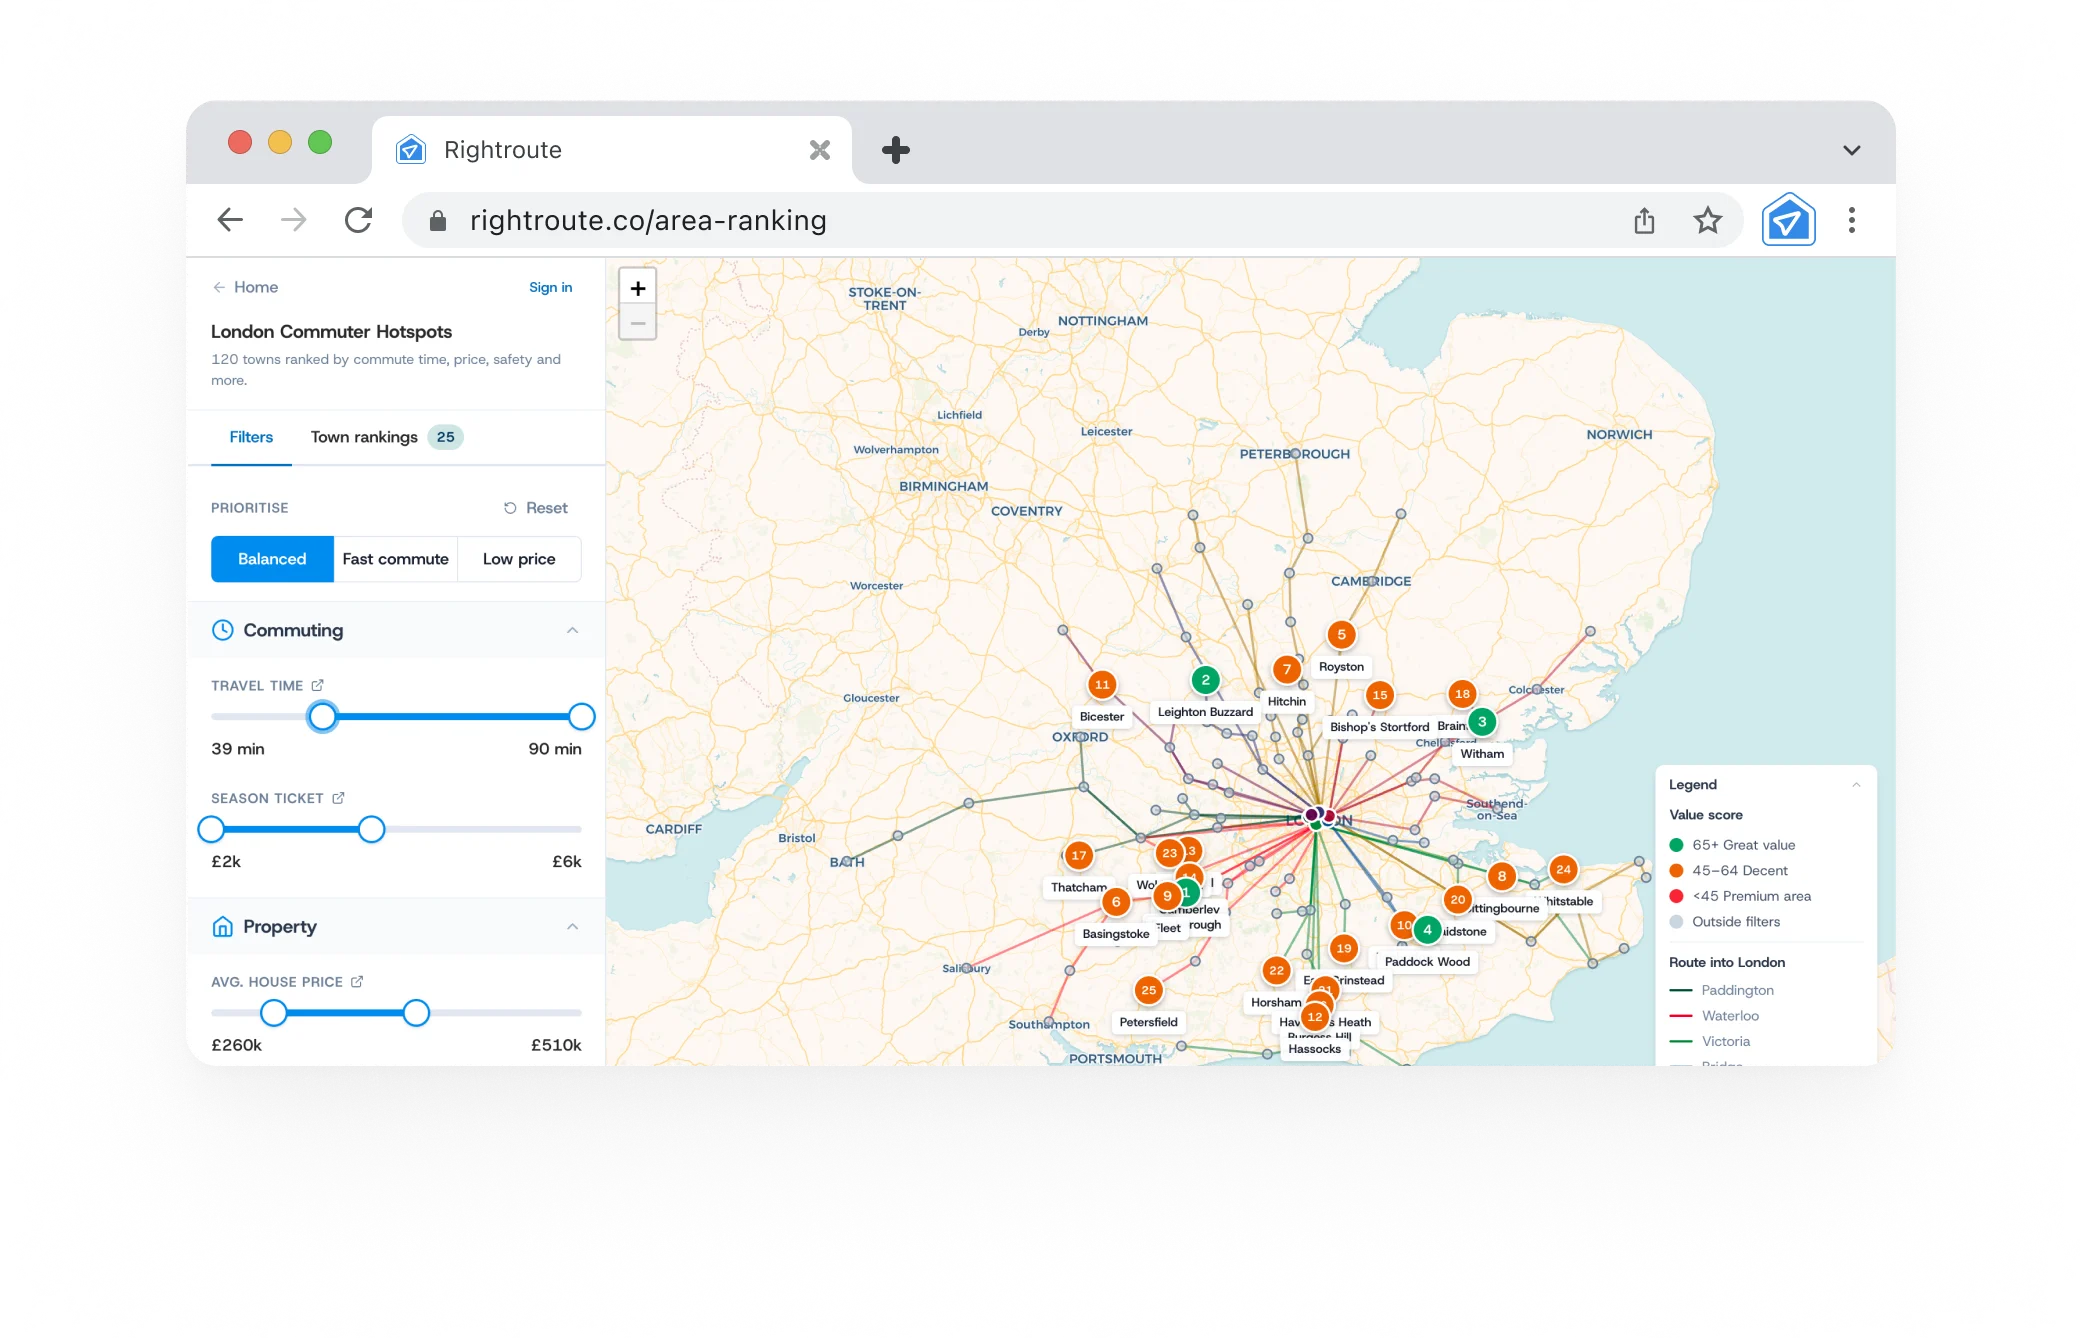Click the Bishop's Stortford town label
2082x1338 pixels.
pos(1379,727)
